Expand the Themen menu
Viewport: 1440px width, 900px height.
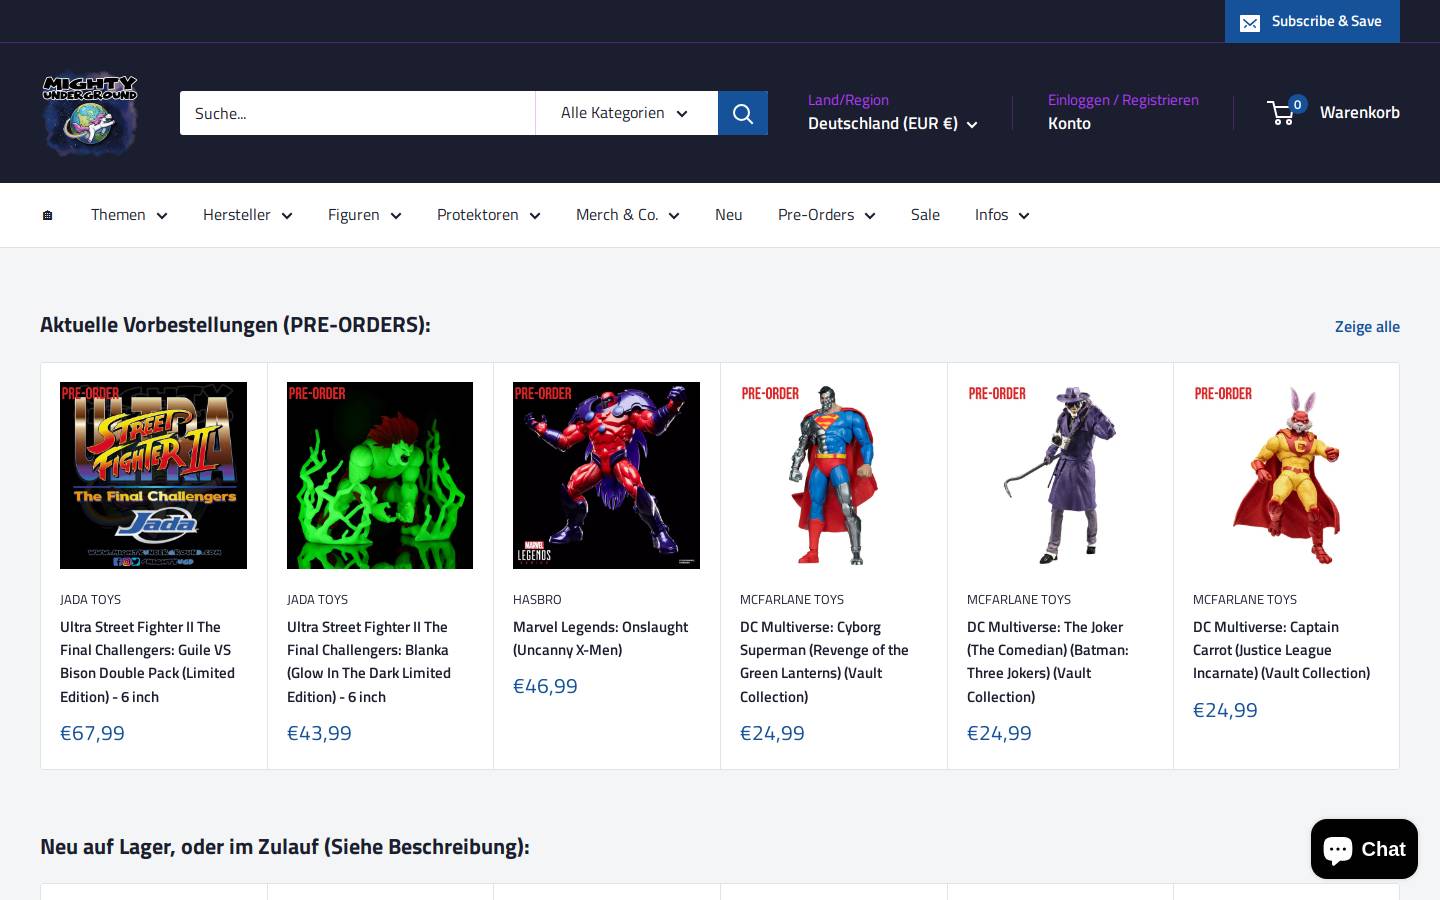coord(129,215)
